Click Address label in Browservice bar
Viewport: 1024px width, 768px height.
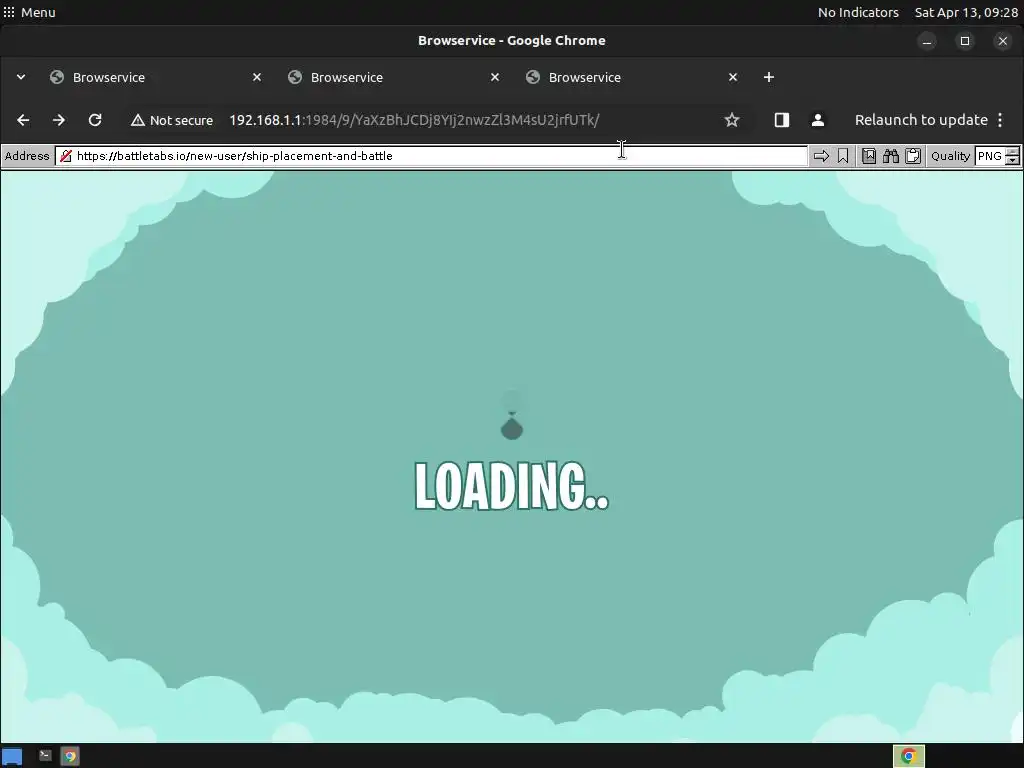tap(27, 156)
